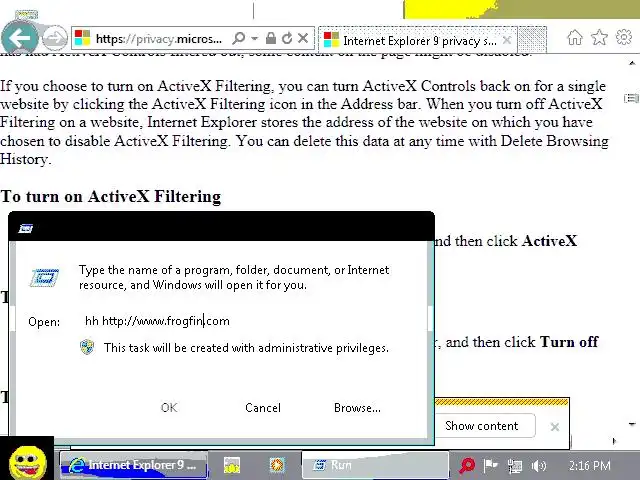Click the address bar search magnifier icon
Viewport: 640px width, 480px height.
click(239, 38)
